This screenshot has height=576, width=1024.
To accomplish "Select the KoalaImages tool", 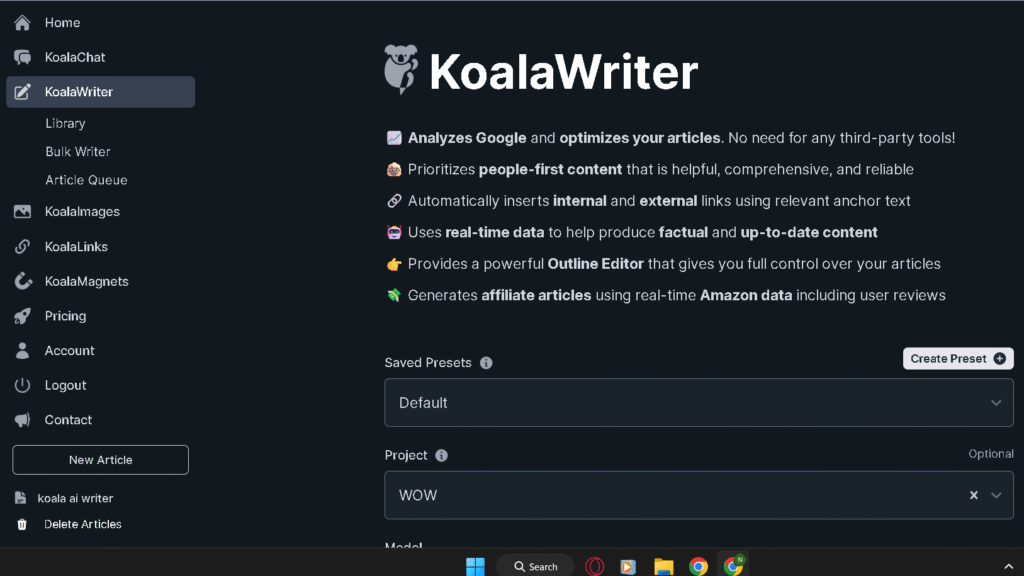I will (x=80, y=211).
